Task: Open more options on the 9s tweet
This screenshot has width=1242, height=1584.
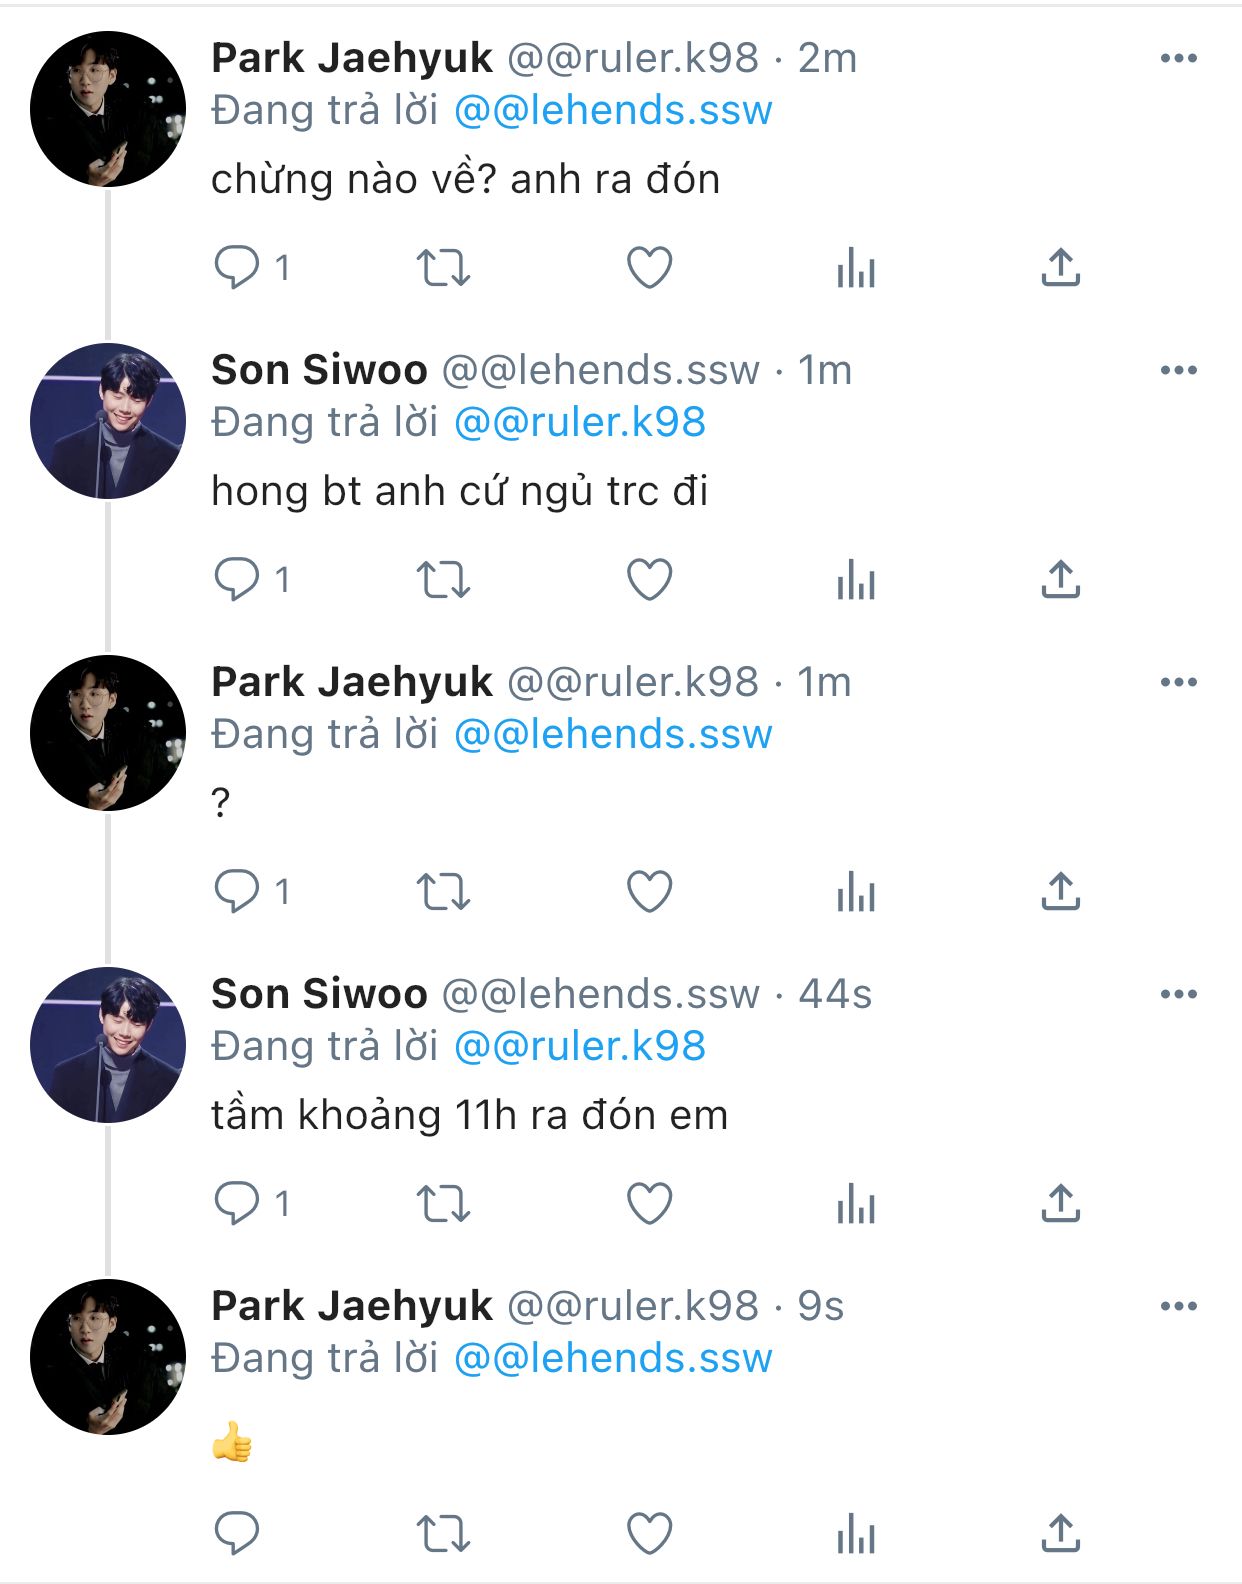Action: (x=1179, y=1307)
